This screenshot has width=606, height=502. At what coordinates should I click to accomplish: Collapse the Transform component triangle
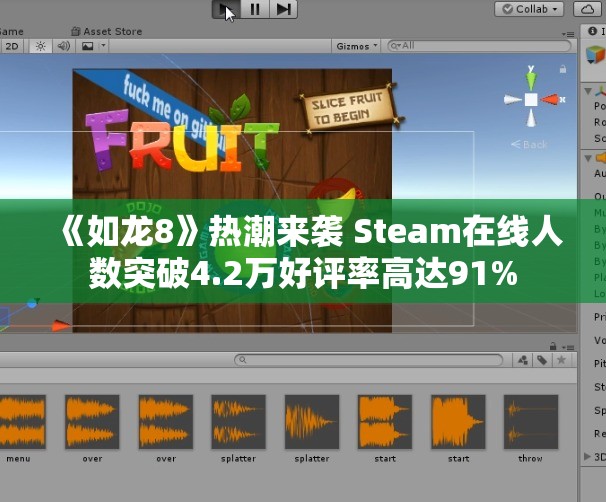(x=588, y=91)
